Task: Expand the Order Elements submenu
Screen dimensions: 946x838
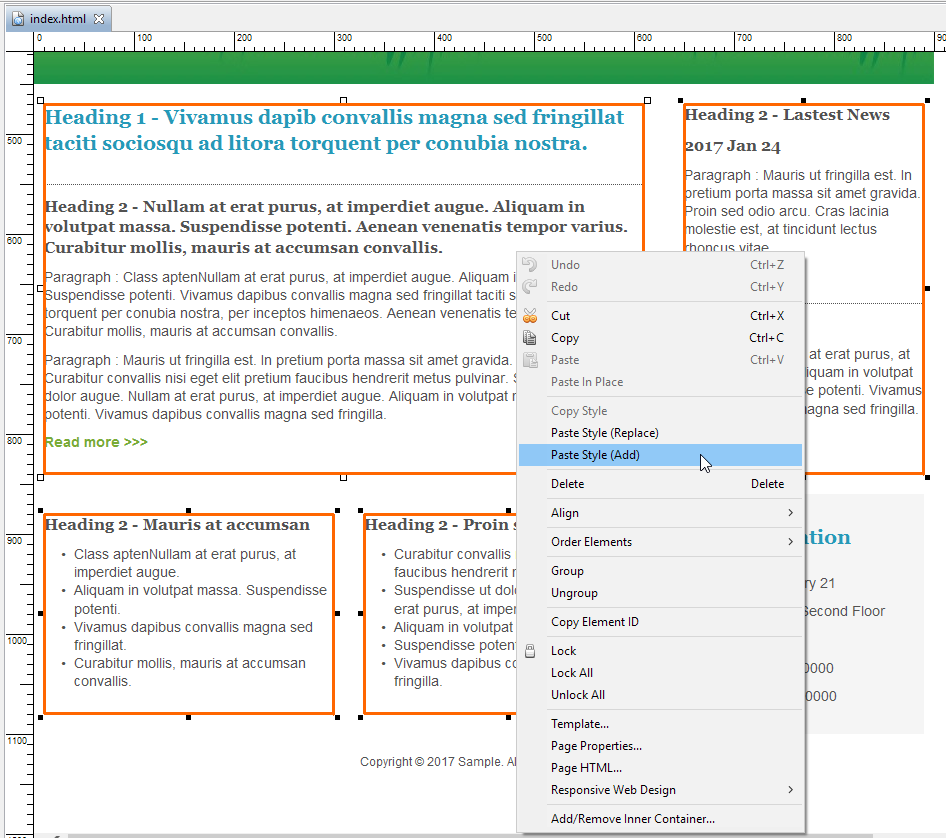Action: pyautogui.click(x=661, y=542)
